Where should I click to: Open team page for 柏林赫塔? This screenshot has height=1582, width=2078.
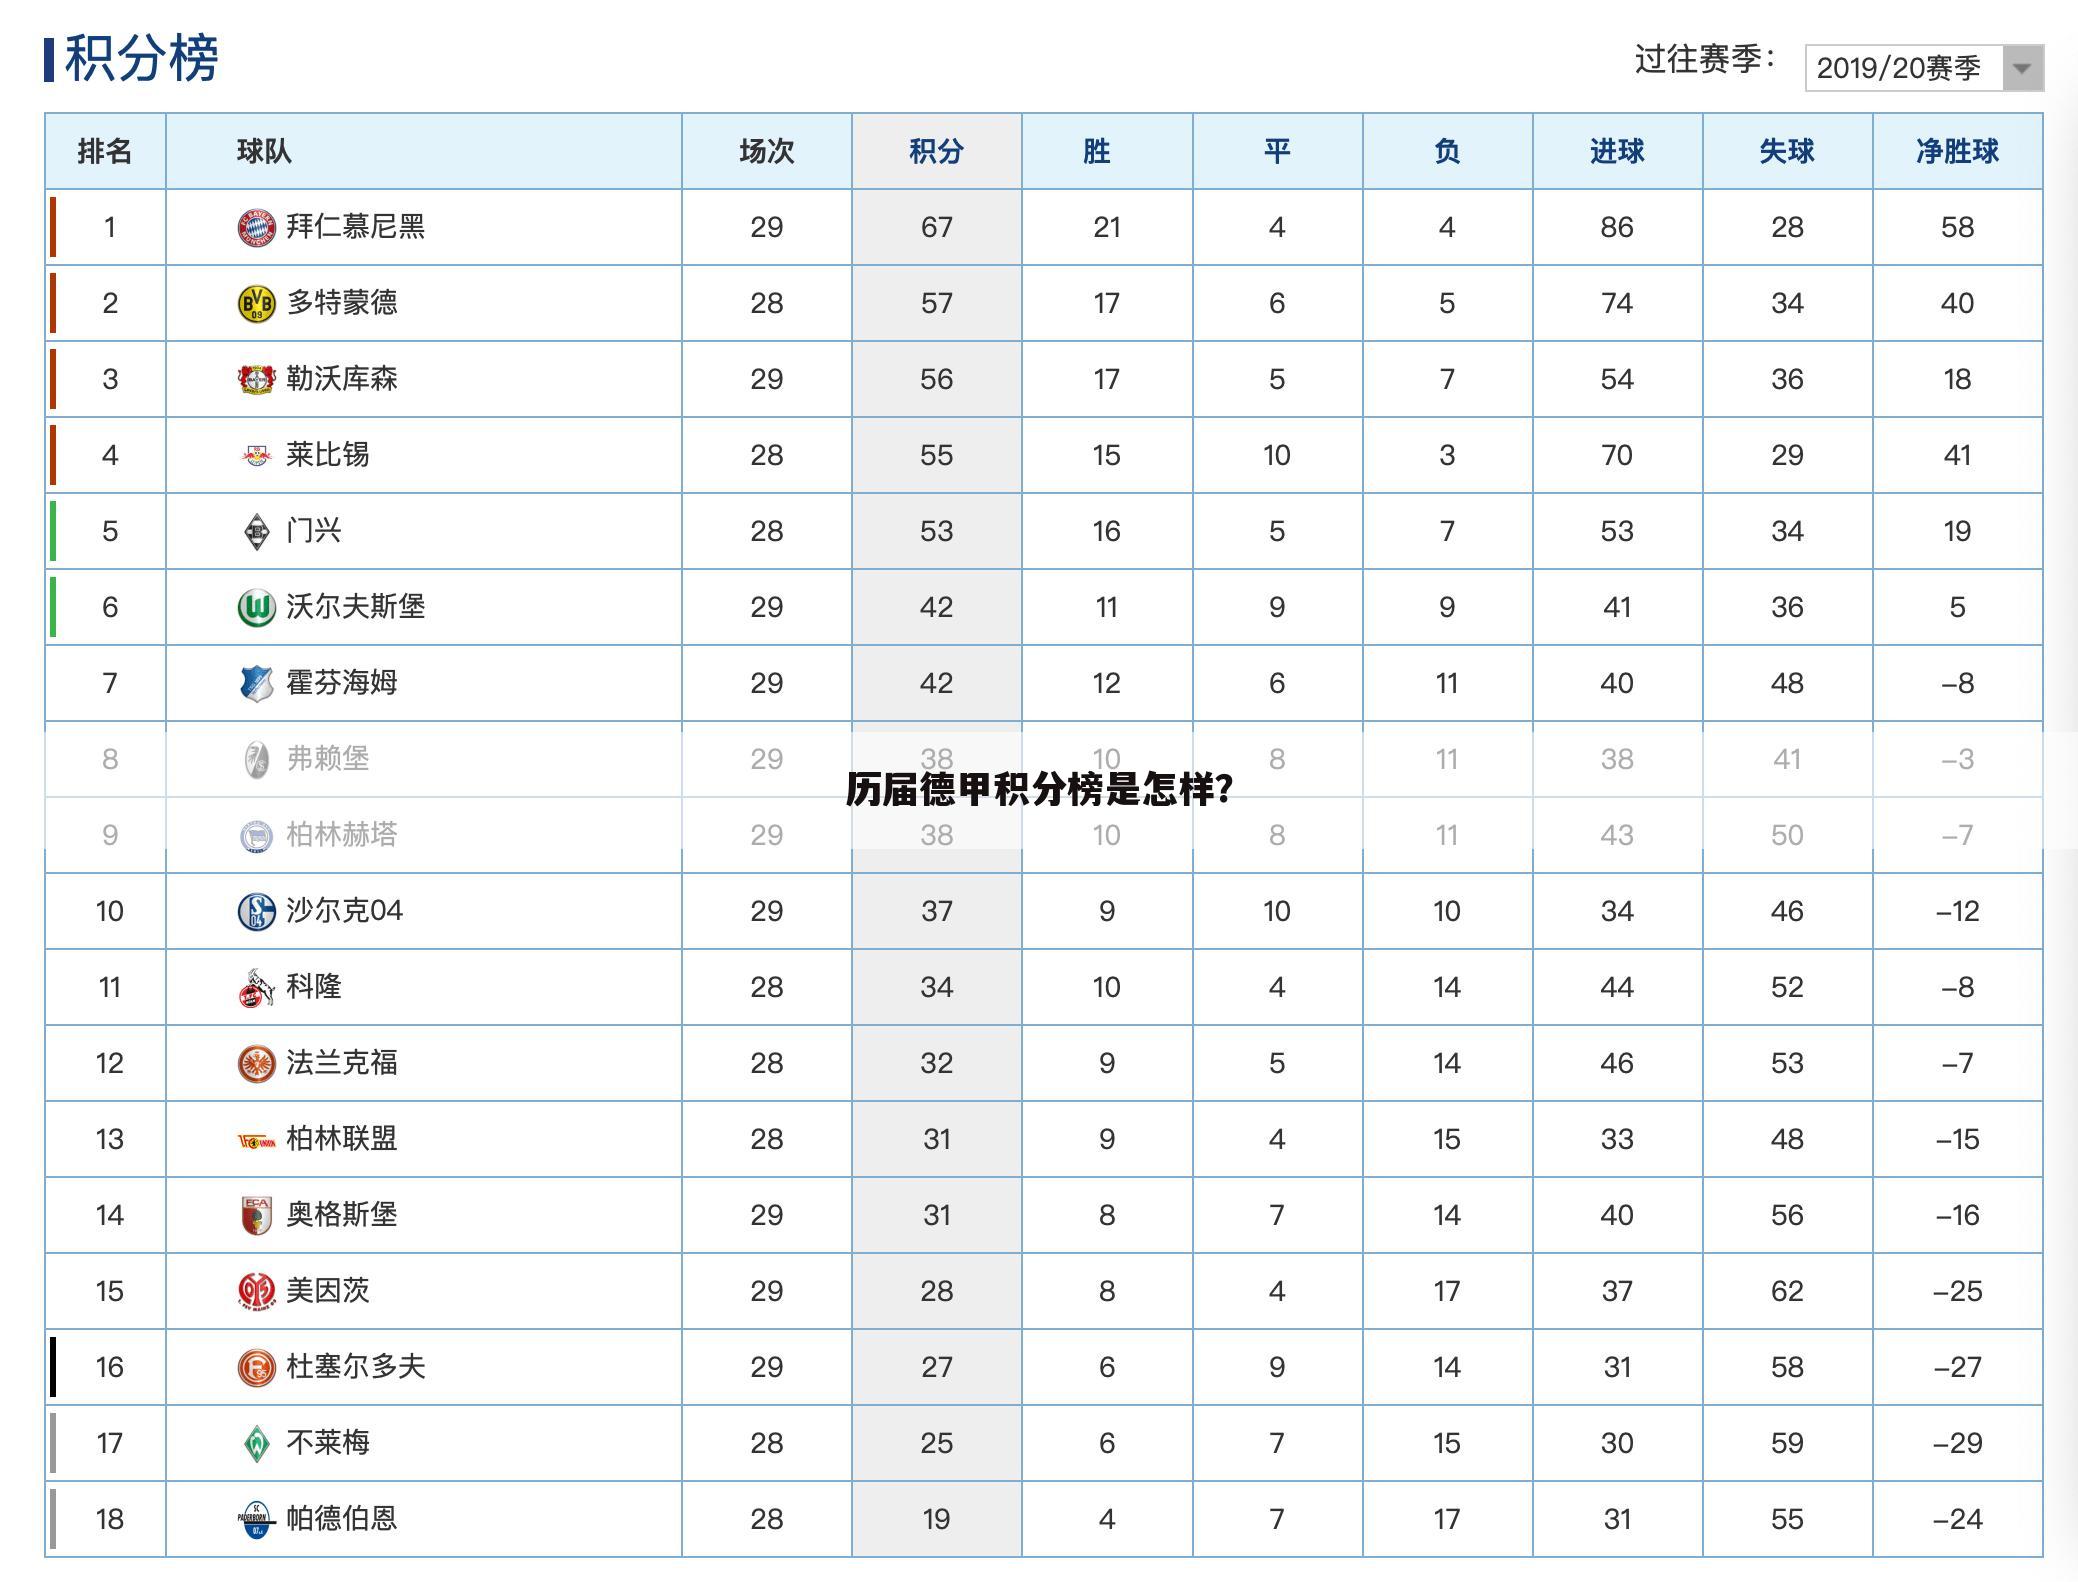pyautogui.click(x=342, y=835)
